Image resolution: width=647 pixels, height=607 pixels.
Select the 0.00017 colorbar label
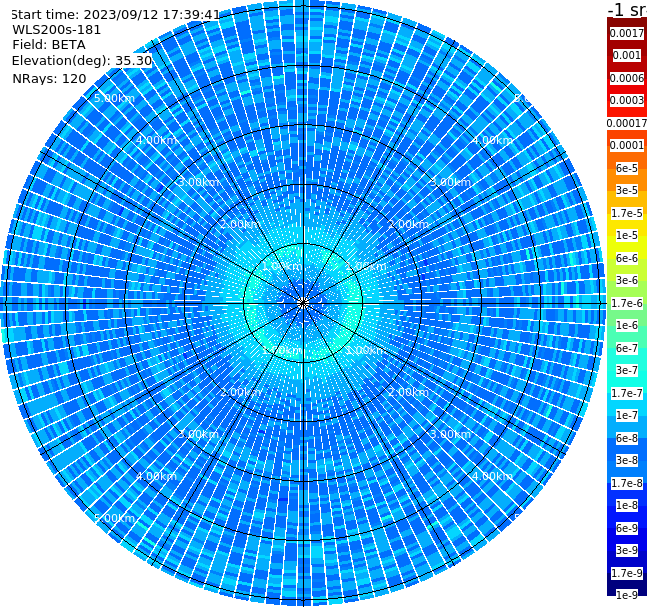[x=627, y=123]
